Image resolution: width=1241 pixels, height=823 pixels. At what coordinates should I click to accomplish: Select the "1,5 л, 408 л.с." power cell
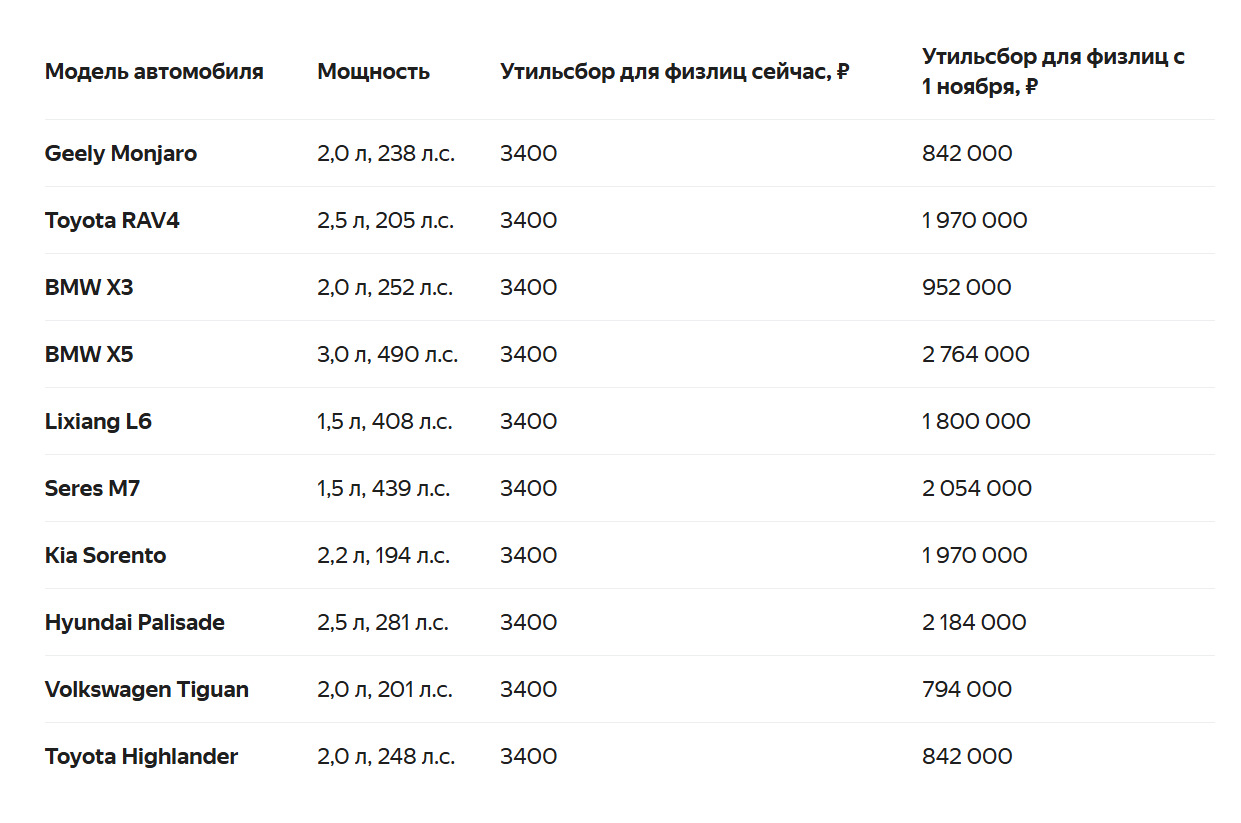click(x=385, y=422)
